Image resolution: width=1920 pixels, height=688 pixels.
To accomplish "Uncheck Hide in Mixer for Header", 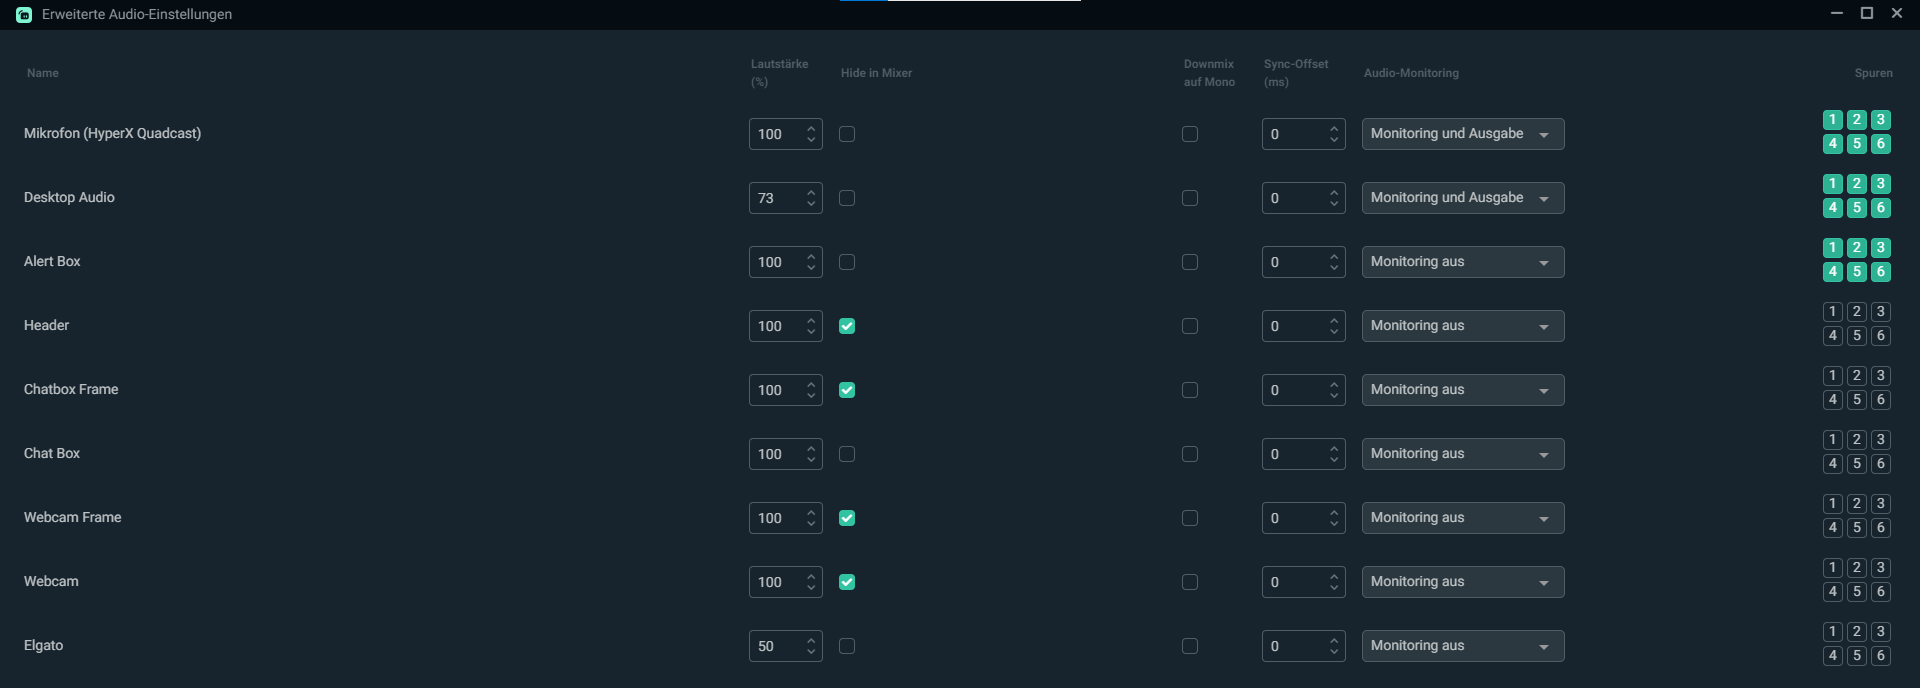I will pos(847,326).
